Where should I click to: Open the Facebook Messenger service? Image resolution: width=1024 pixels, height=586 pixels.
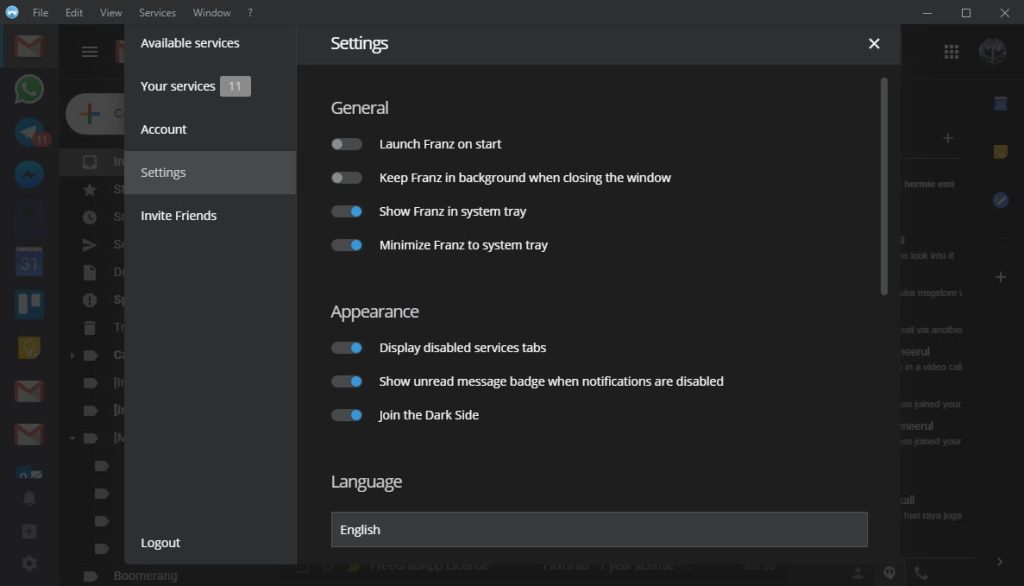pos(29,176)
